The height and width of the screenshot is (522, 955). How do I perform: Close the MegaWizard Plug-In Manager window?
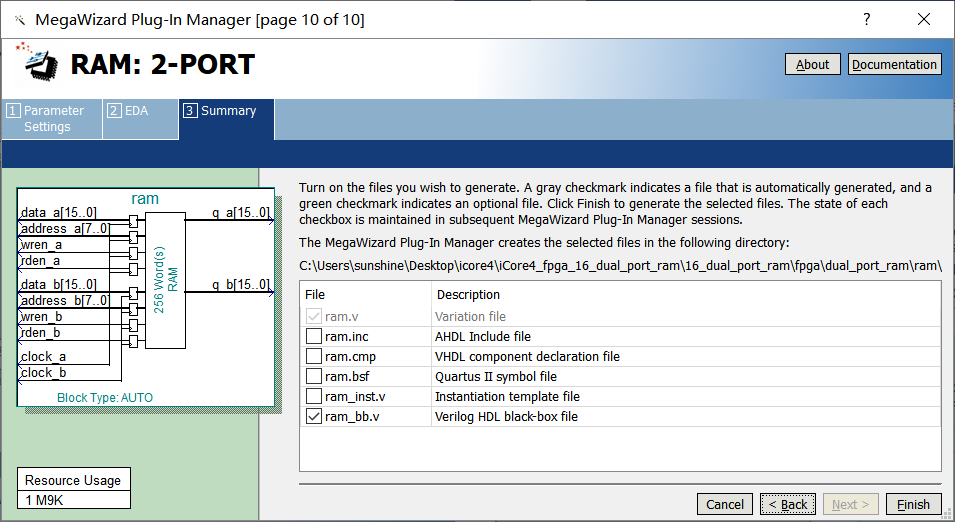coord(924,20)
